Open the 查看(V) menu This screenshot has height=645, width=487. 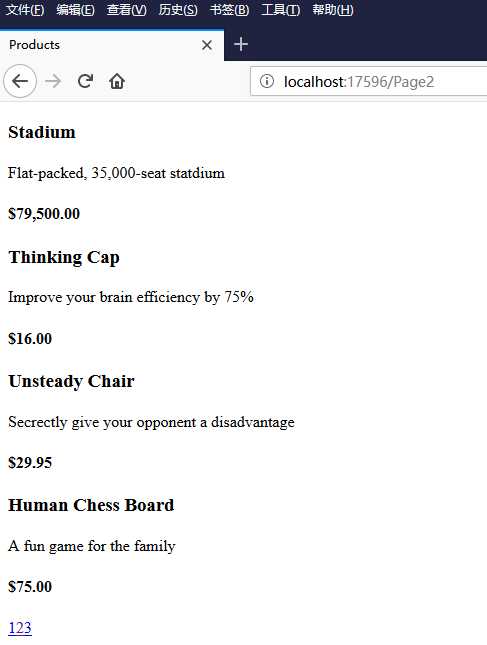(127, 9)
